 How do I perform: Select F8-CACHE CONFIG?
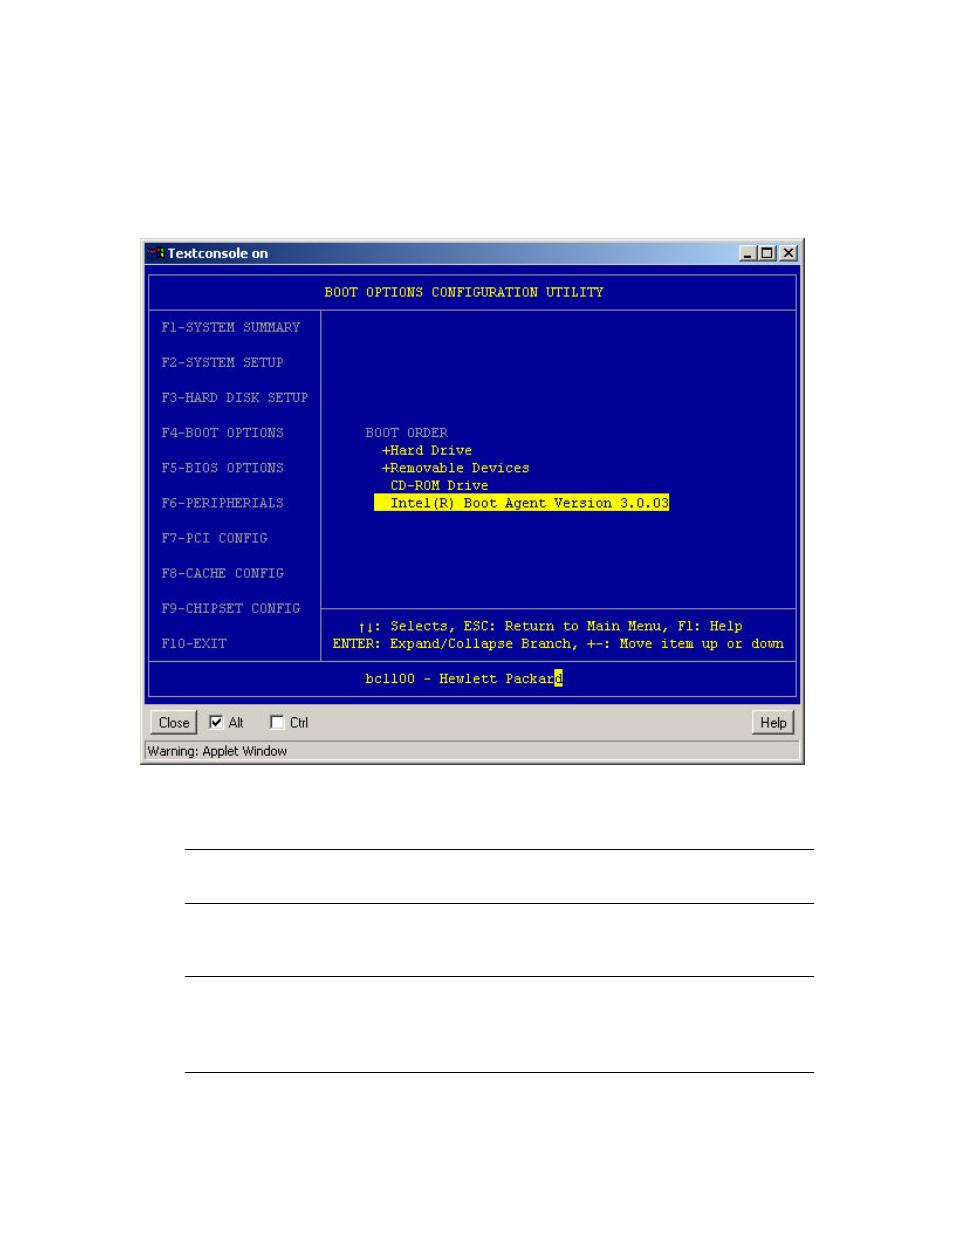click(x=222, y=573)
